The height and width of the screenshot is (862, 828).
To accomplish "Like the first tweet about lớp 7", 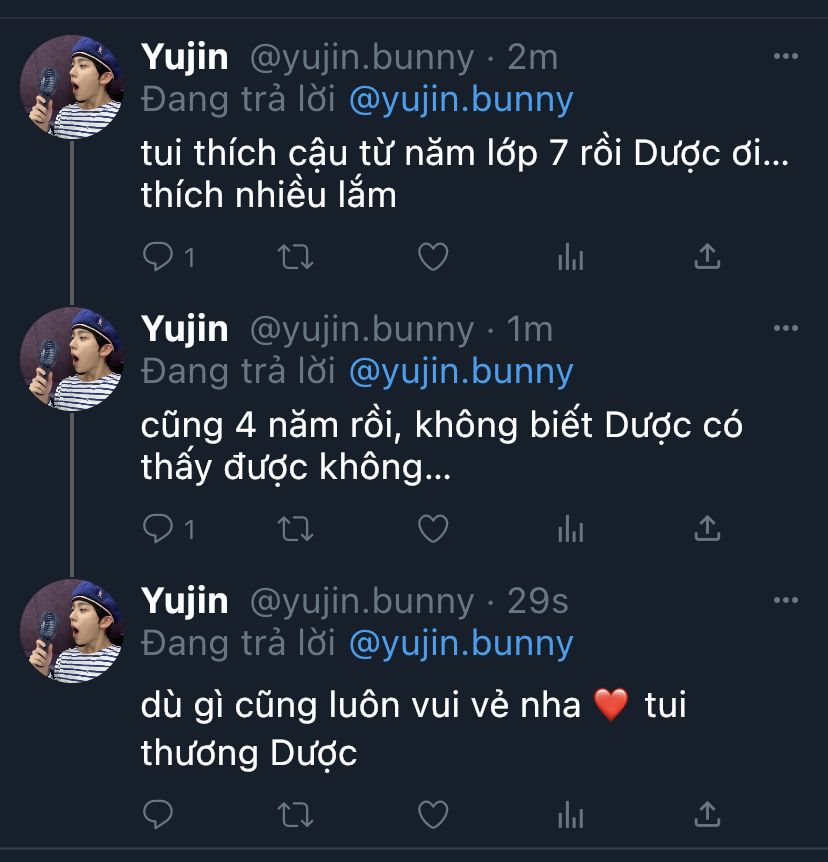I will [x=433, y=257].
